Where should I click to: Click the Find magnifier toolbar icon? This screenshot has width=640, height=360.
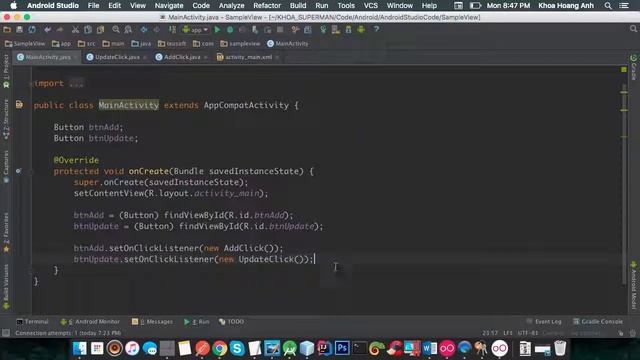(x=116, y=29)
